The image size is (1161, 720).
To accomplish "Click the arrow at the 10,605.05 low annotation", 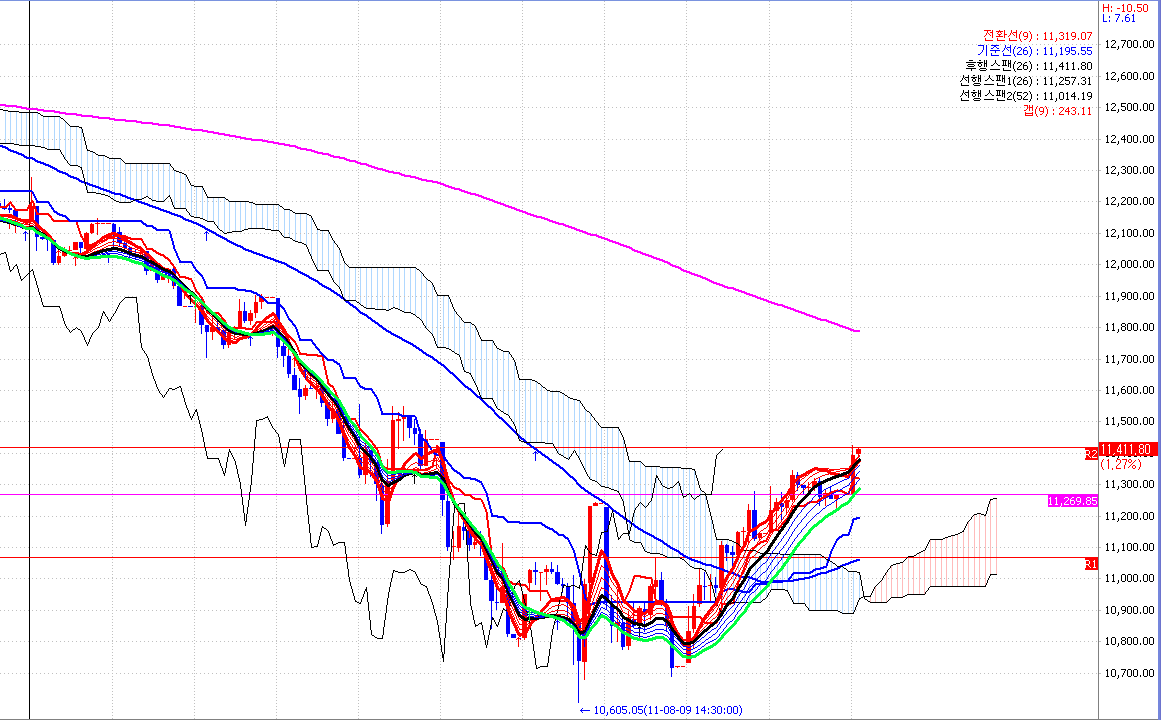I will pyautogui.click(x=585, y=710).
